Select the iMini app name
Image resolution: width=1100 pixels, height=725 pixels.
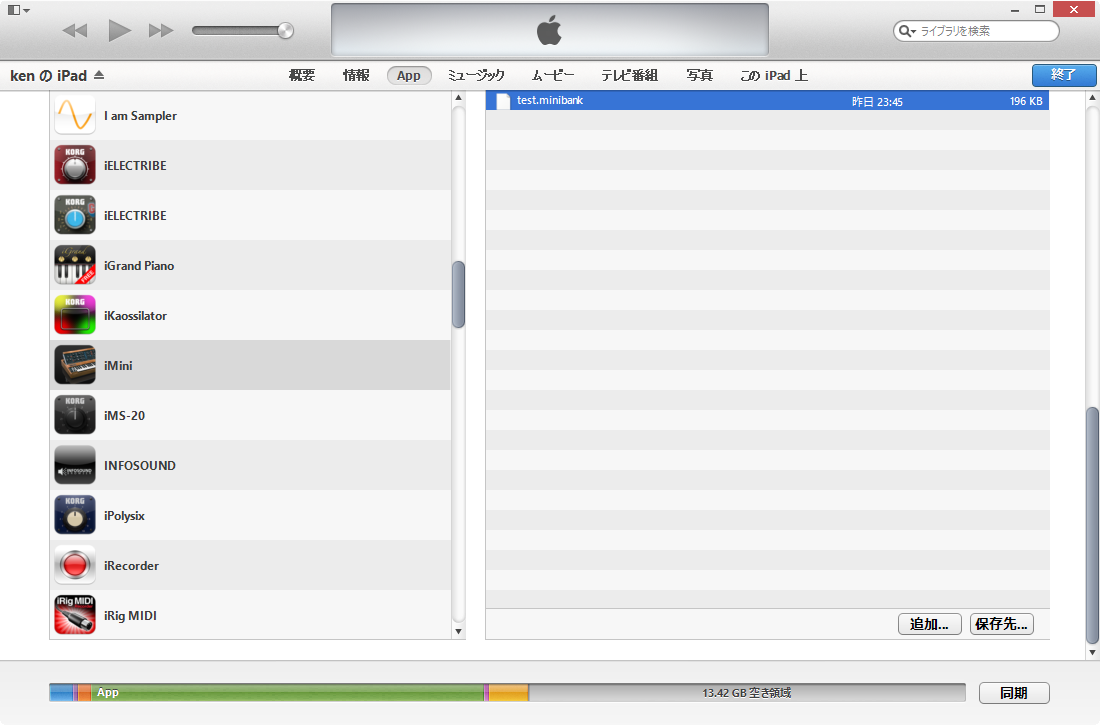coord(118,366)
